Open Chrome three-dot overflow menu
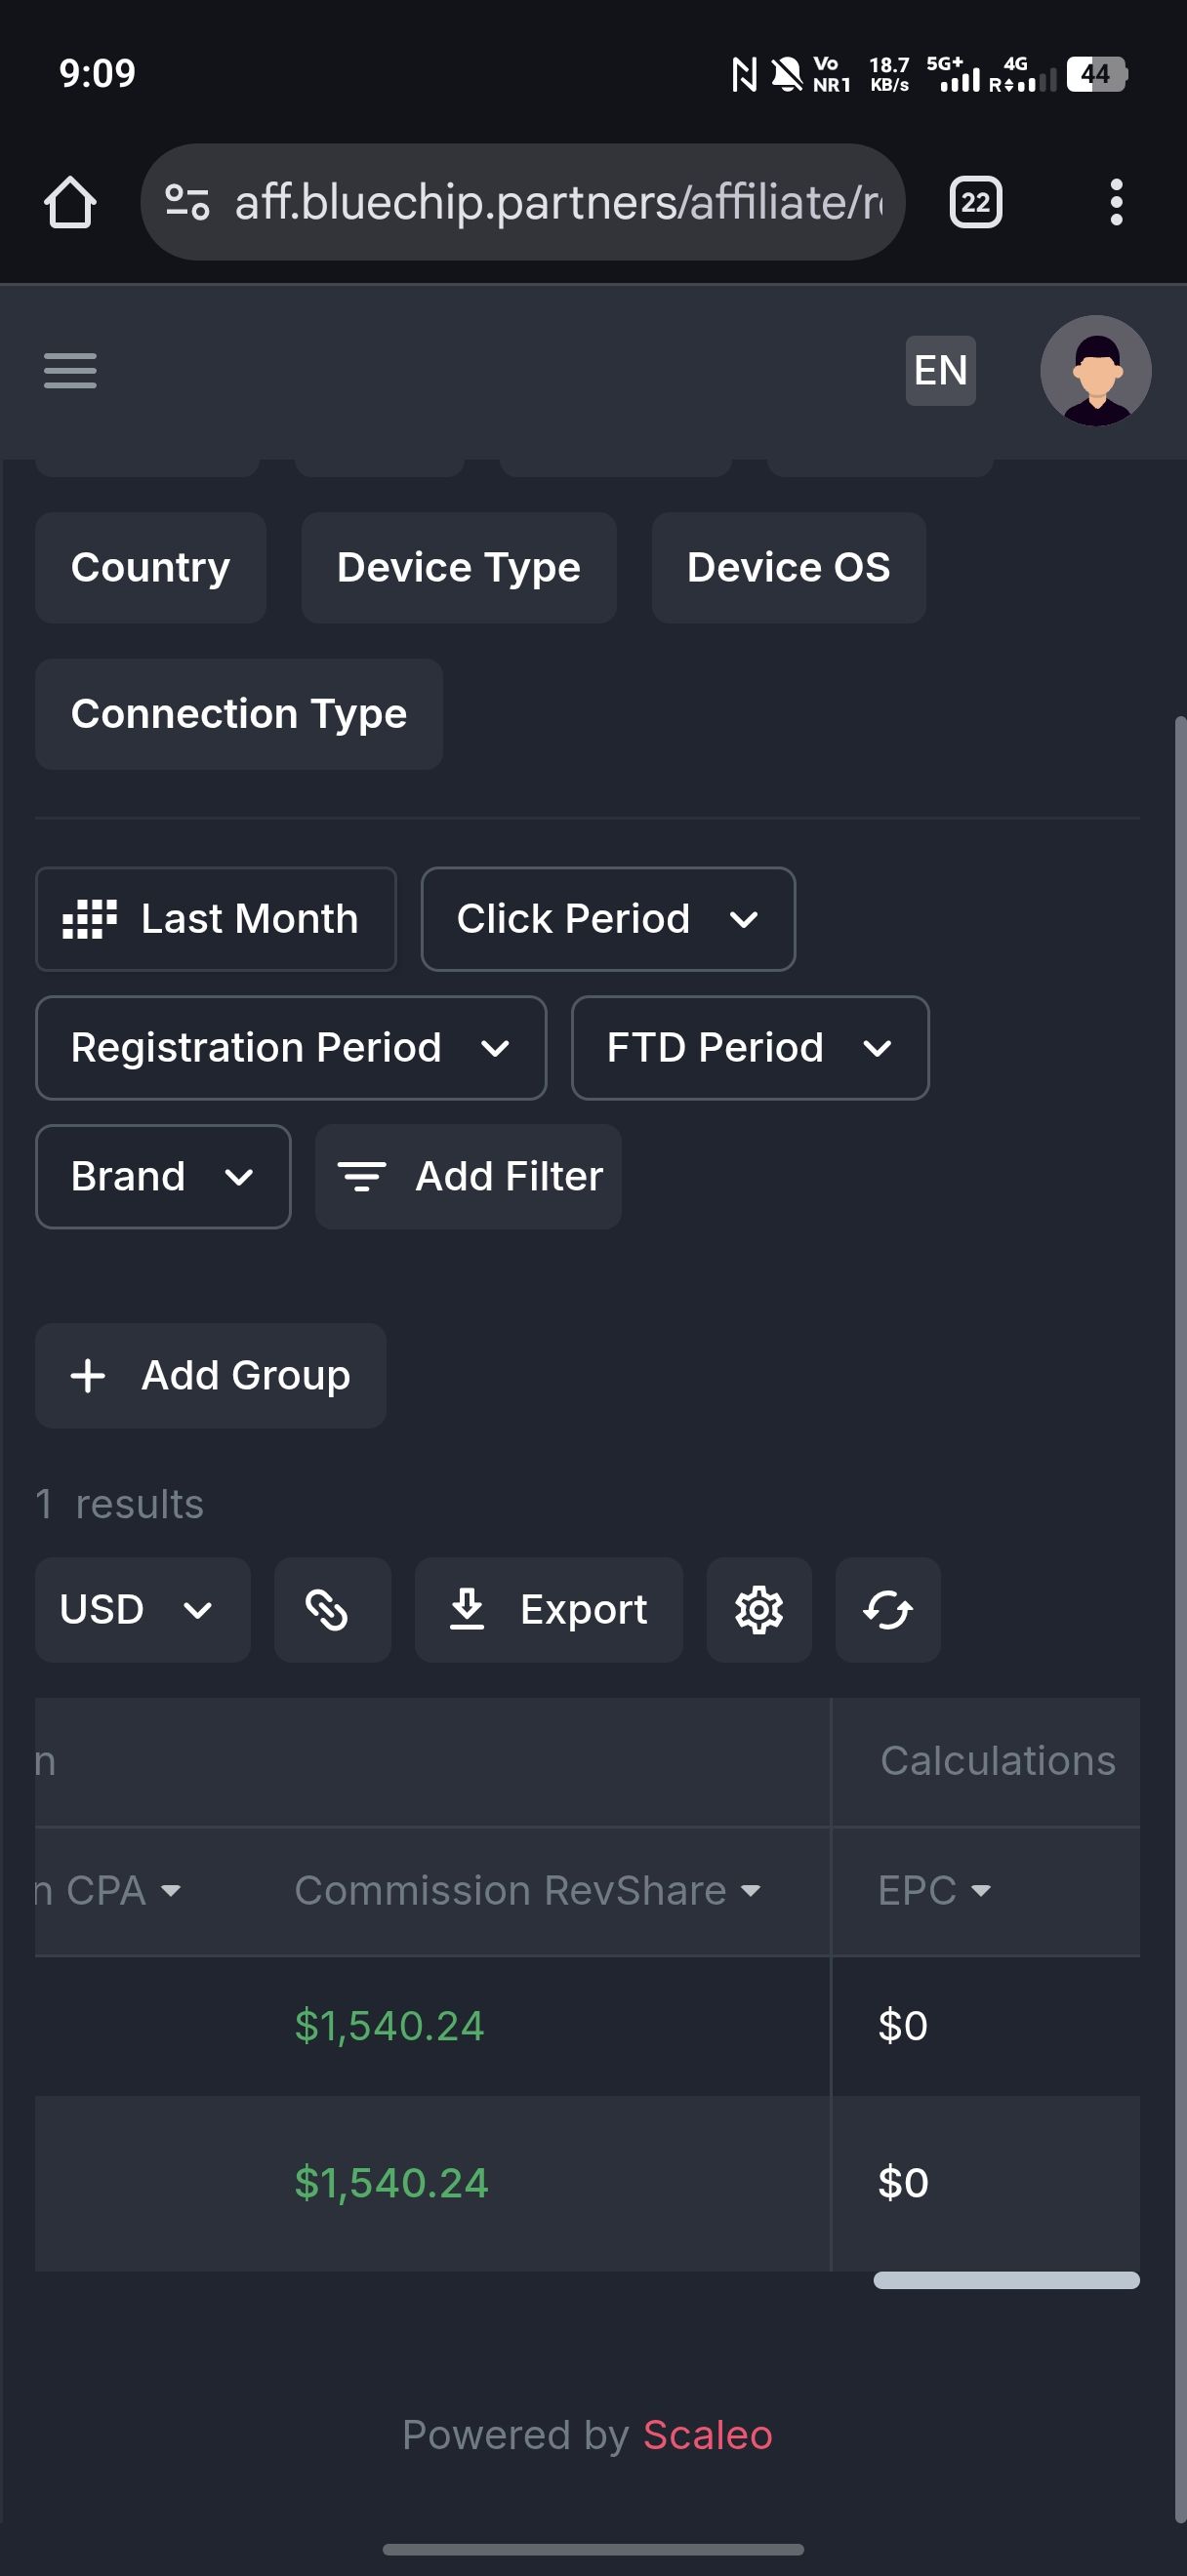Screen dimensions: 1187x2576 (x=1116, y=203)
